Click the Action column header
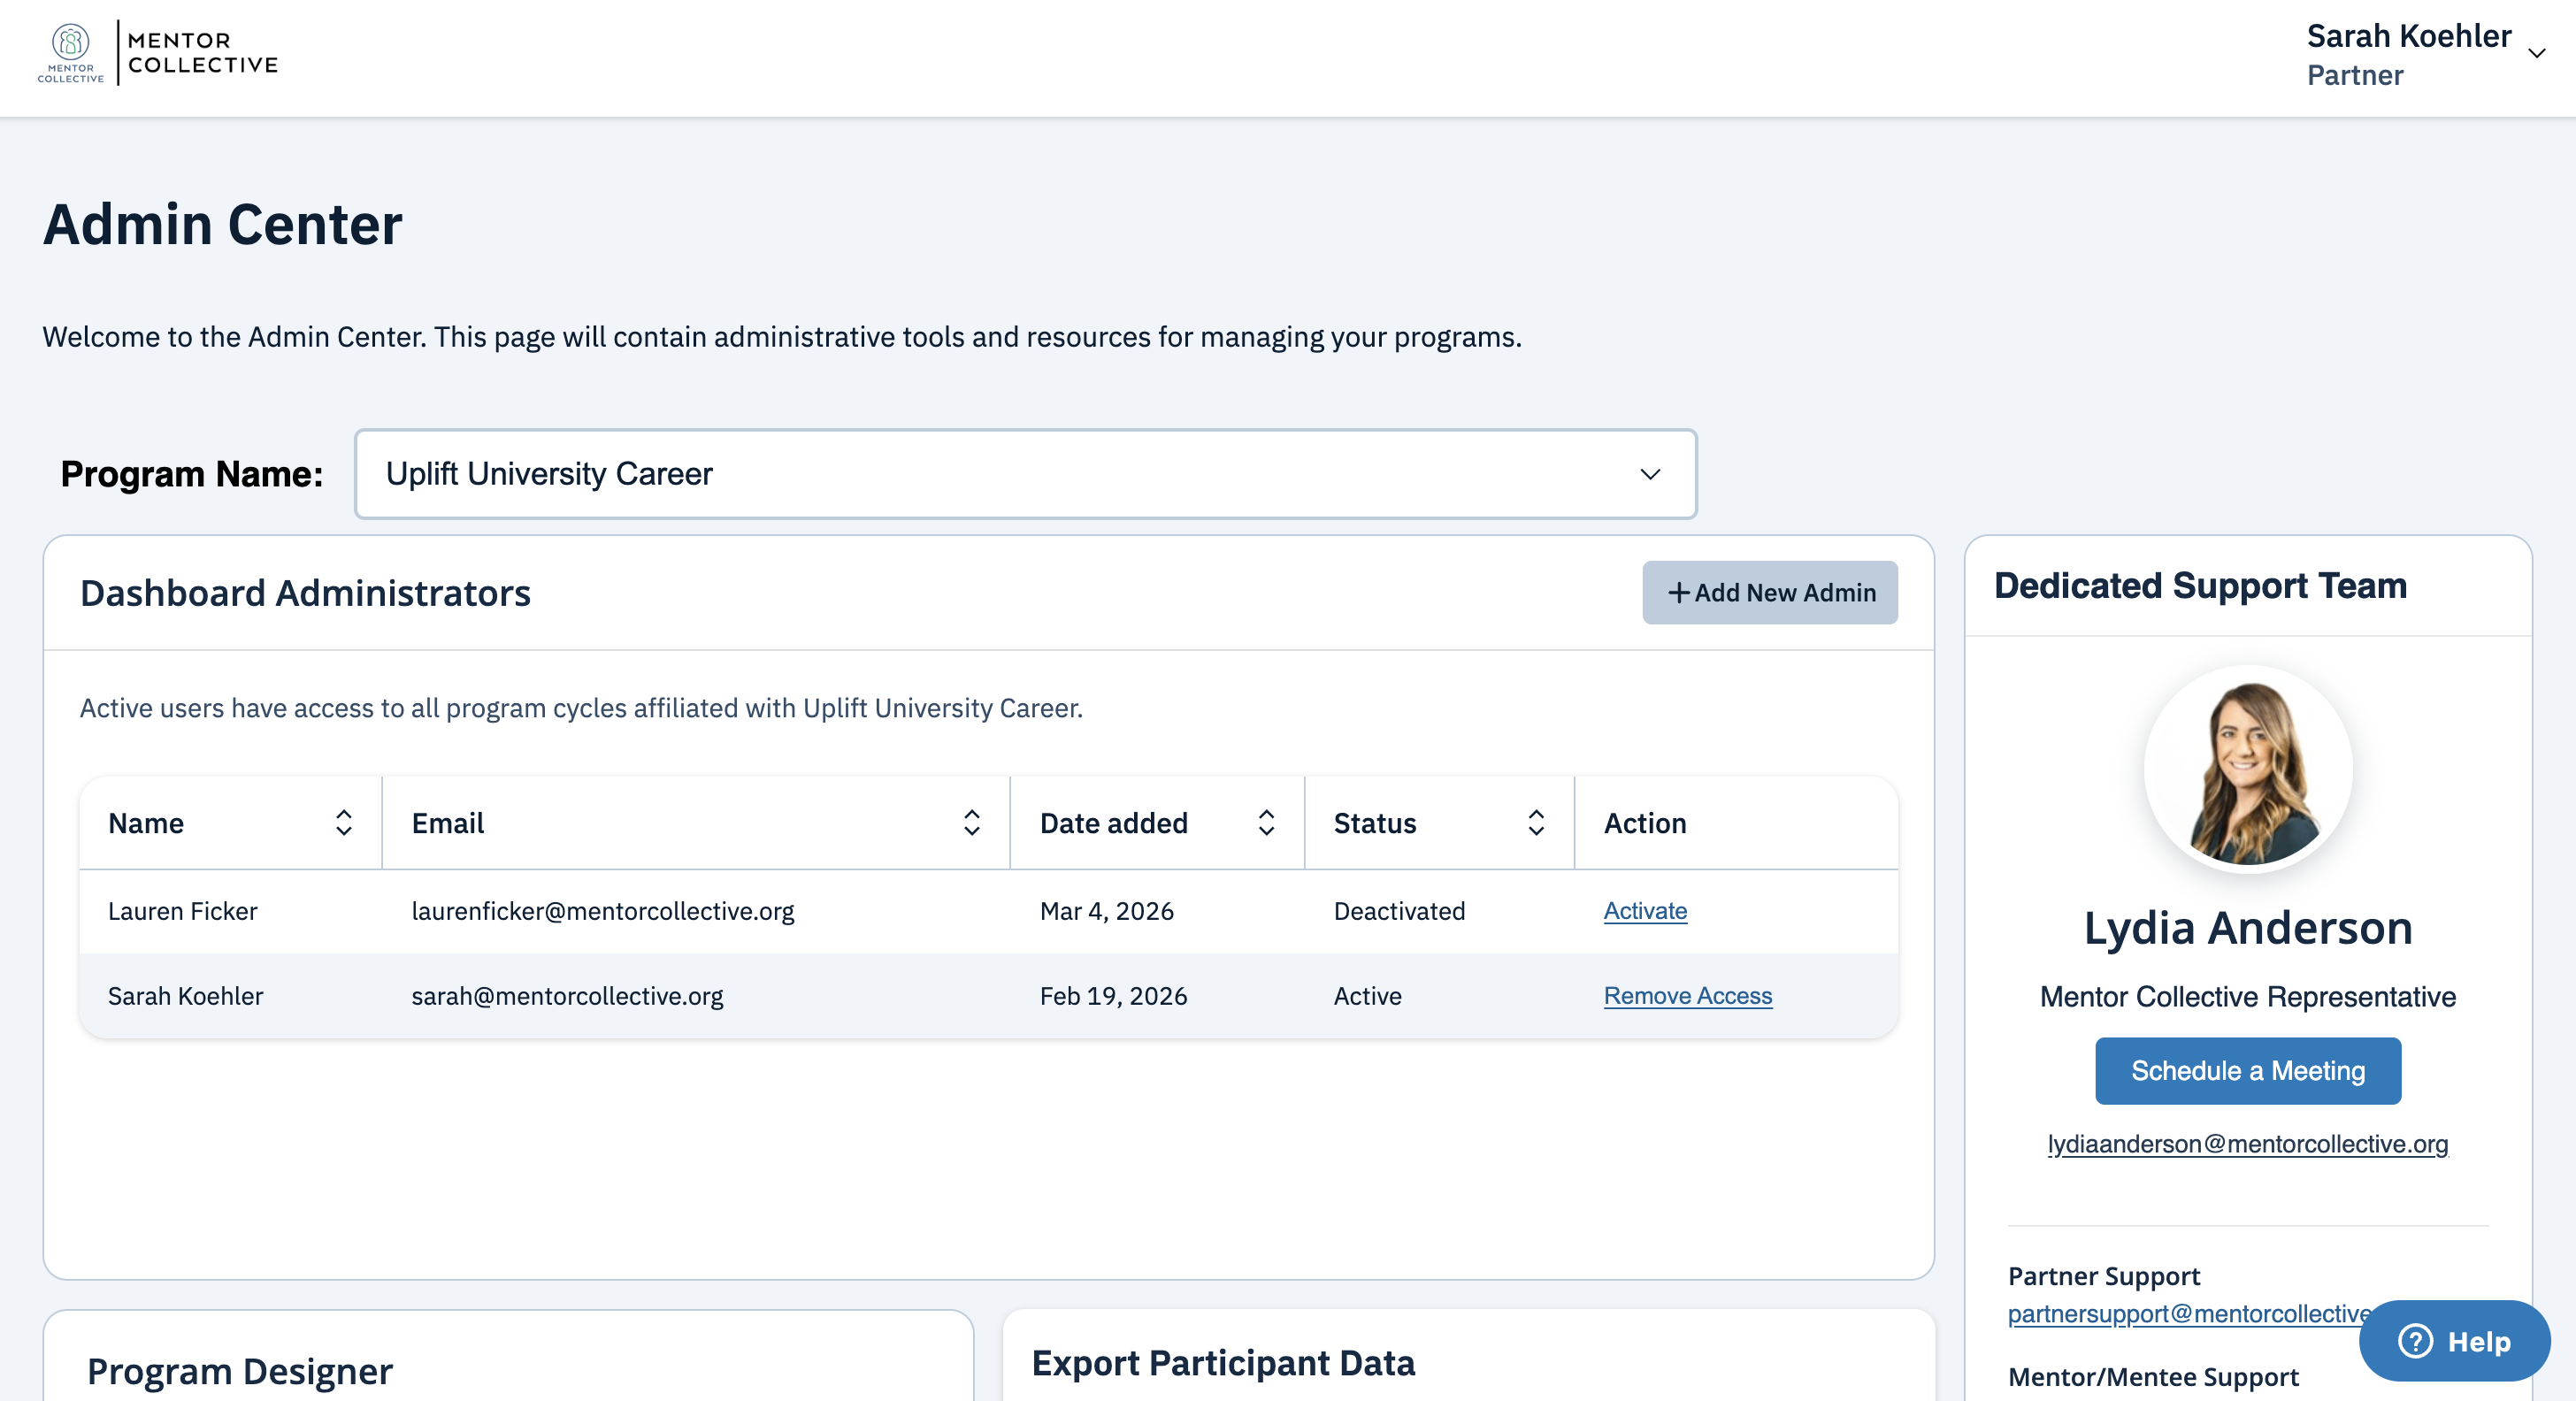 pos(1645,823)
